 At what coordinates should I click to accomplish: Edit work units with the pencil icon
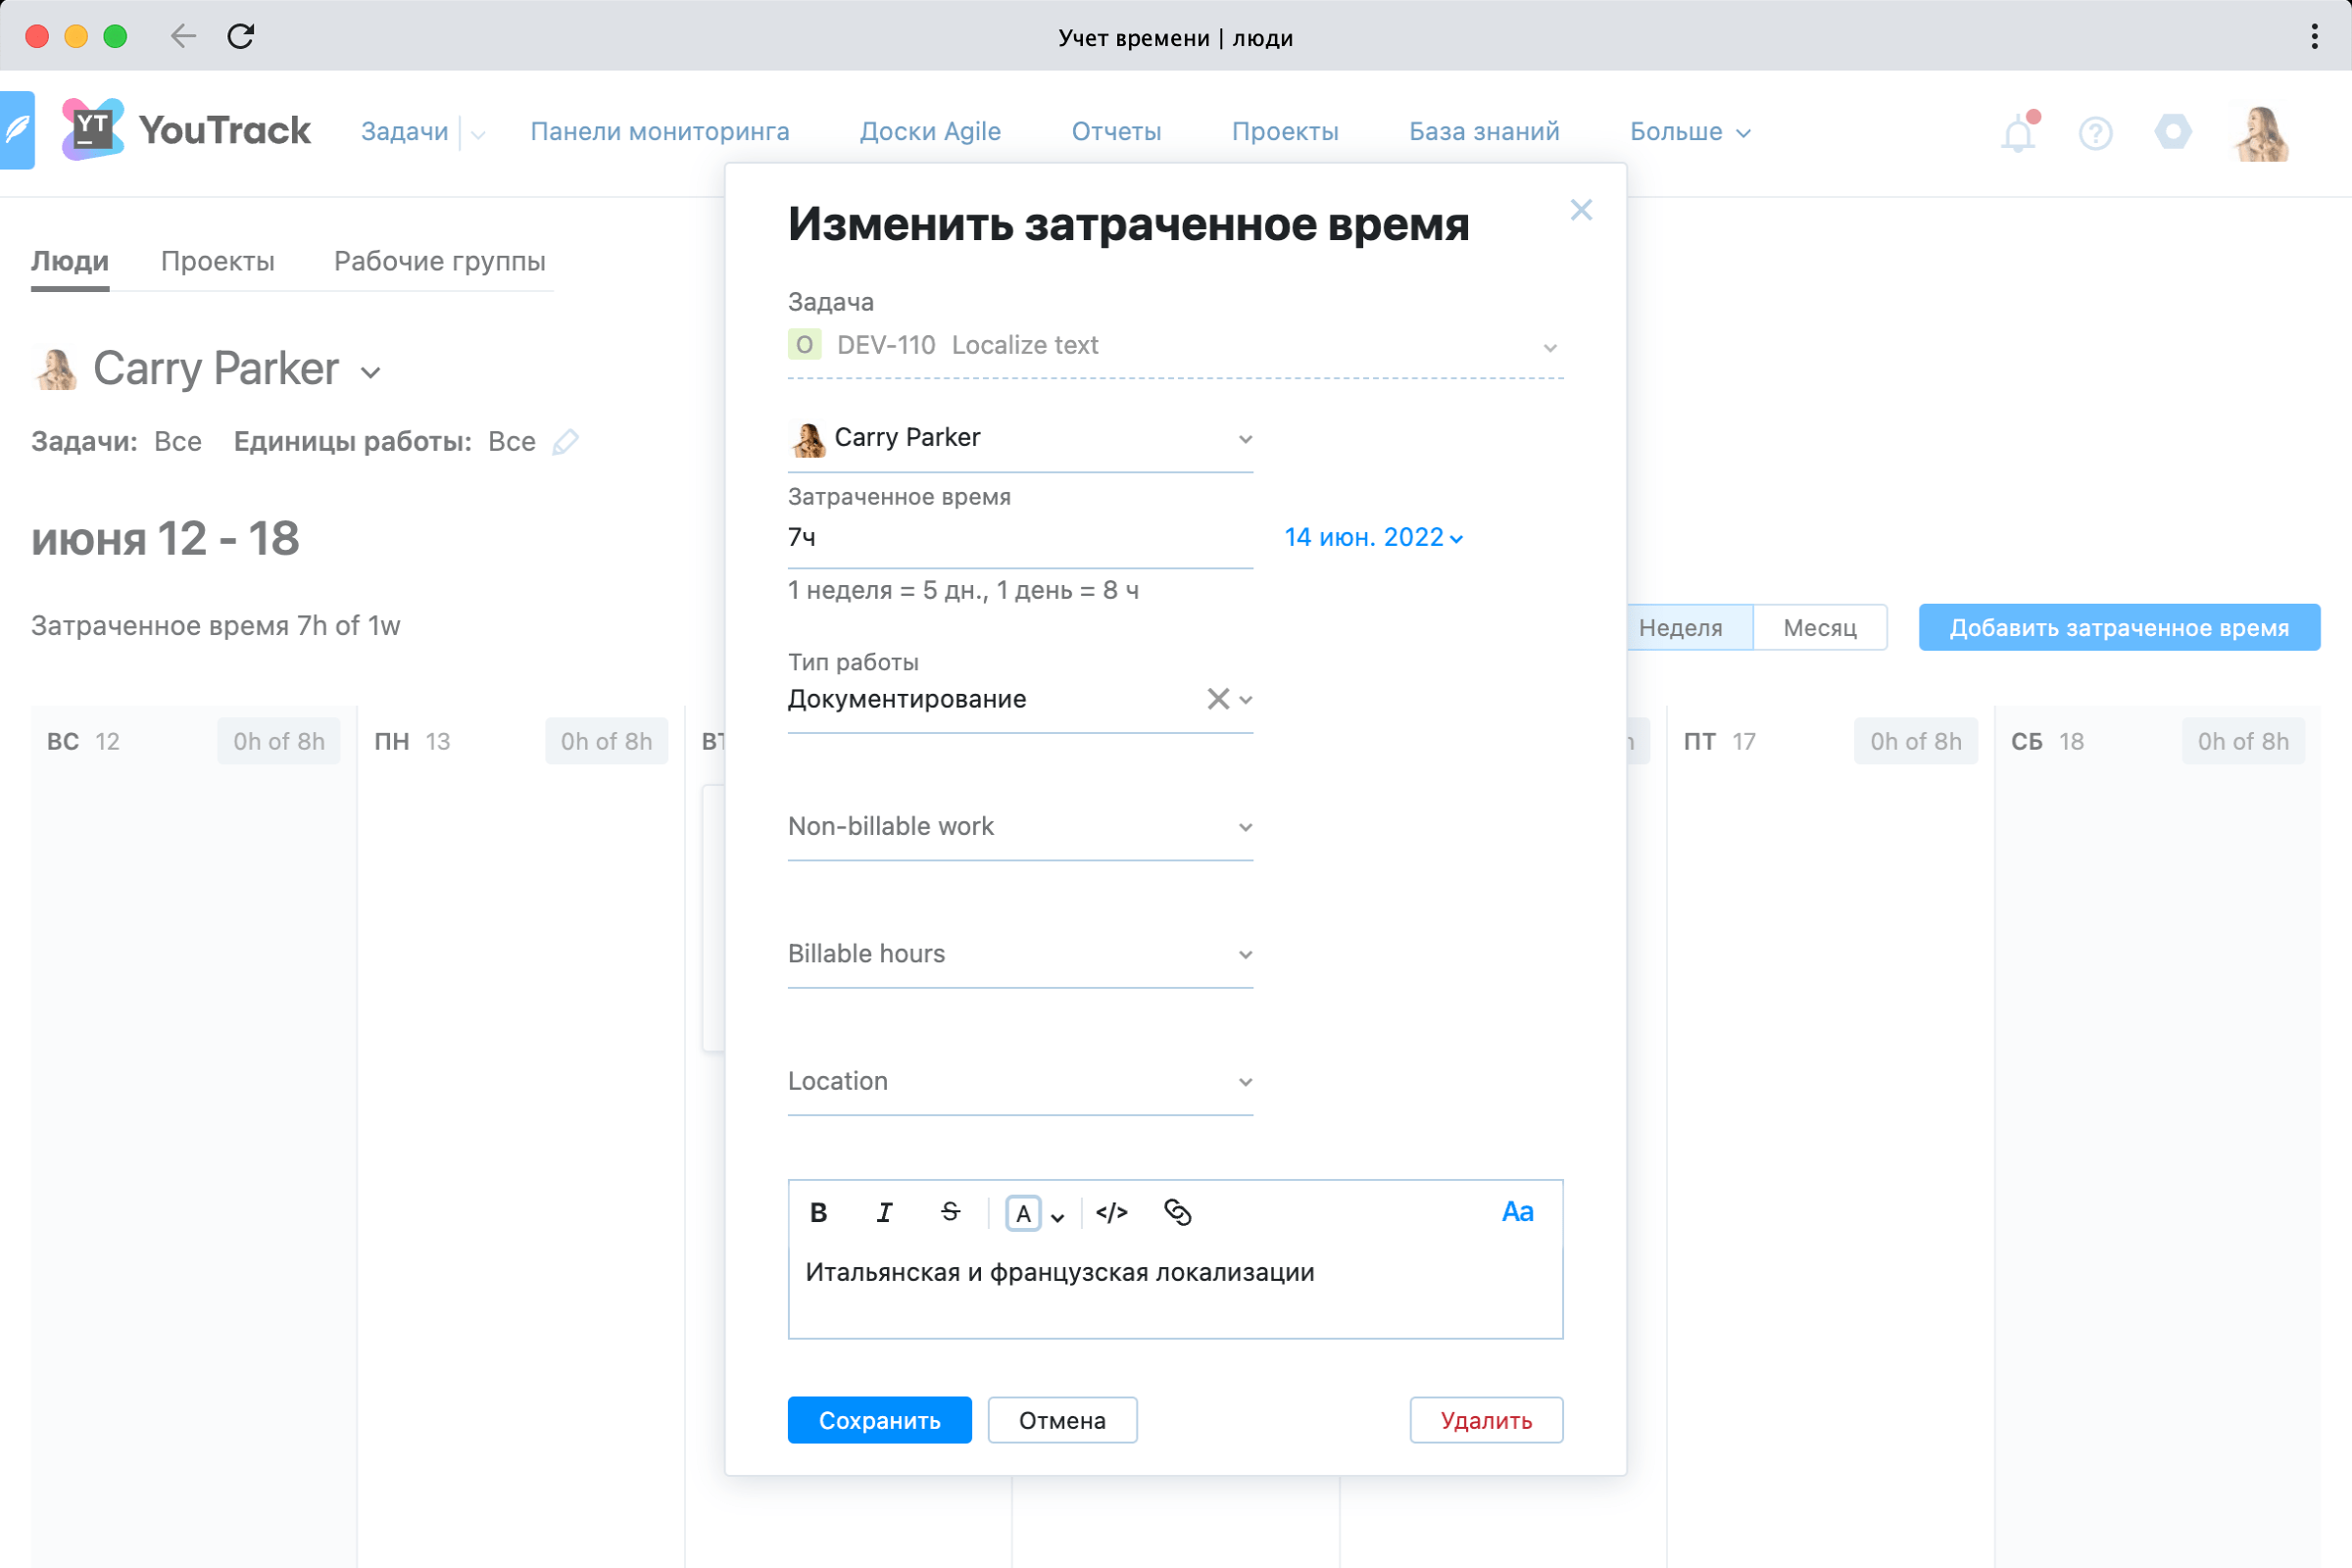coord(566,441)
